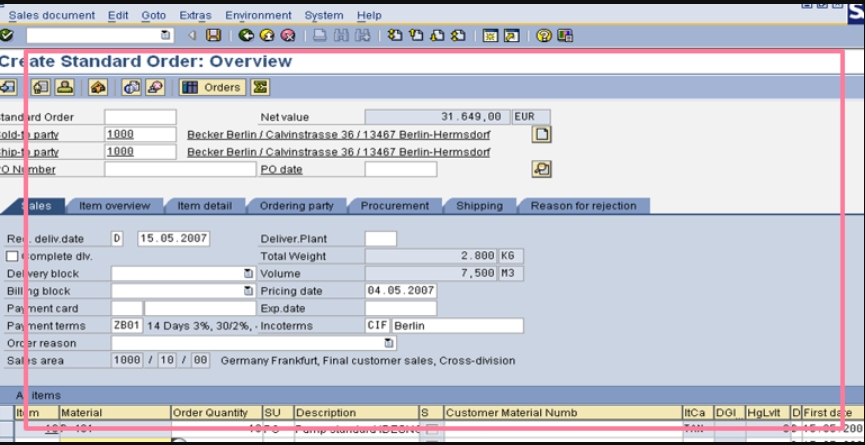
Task: Click the red Cancel icon in toolbar
Action: coord(288,35)
